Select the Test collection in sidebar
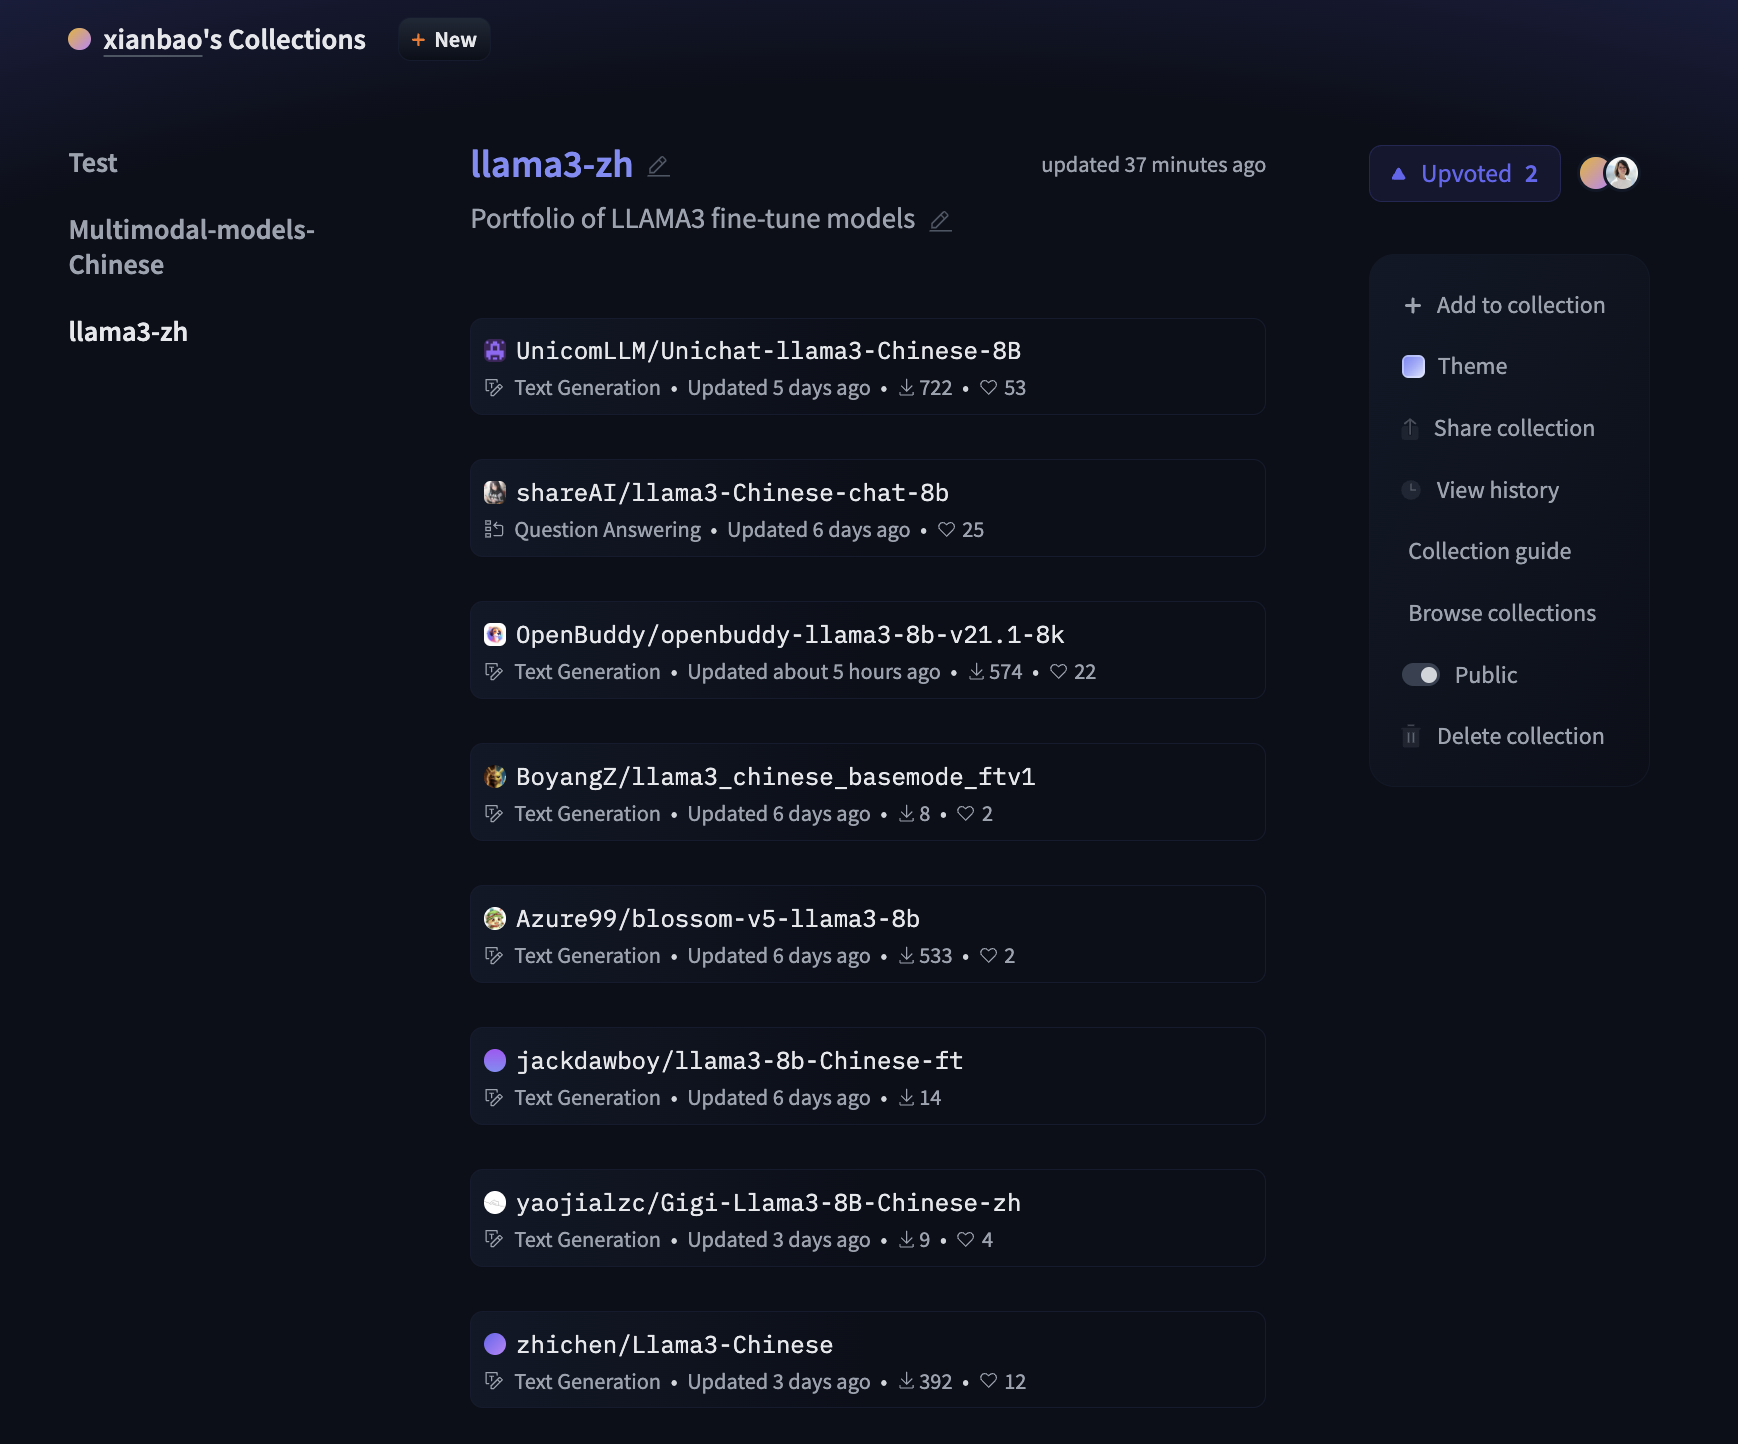 point(93,163)
